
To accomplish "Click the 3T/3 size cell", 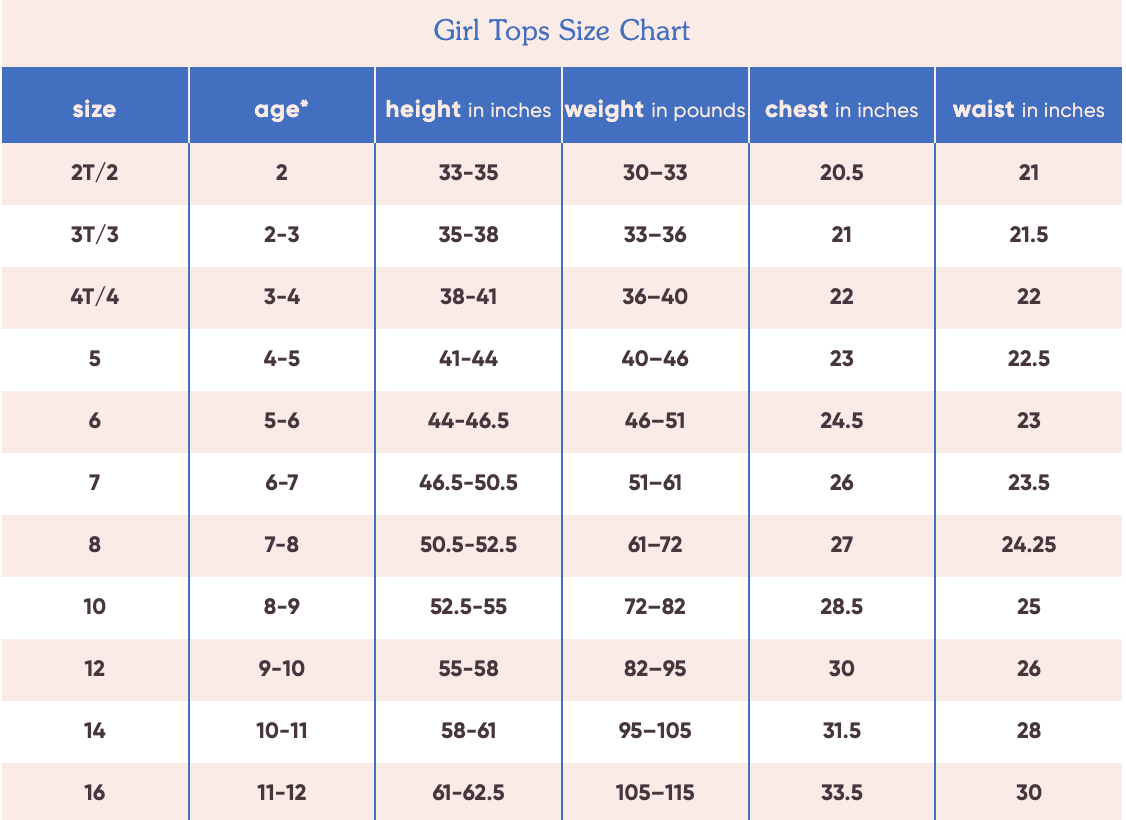I will (x=94, y=235).
